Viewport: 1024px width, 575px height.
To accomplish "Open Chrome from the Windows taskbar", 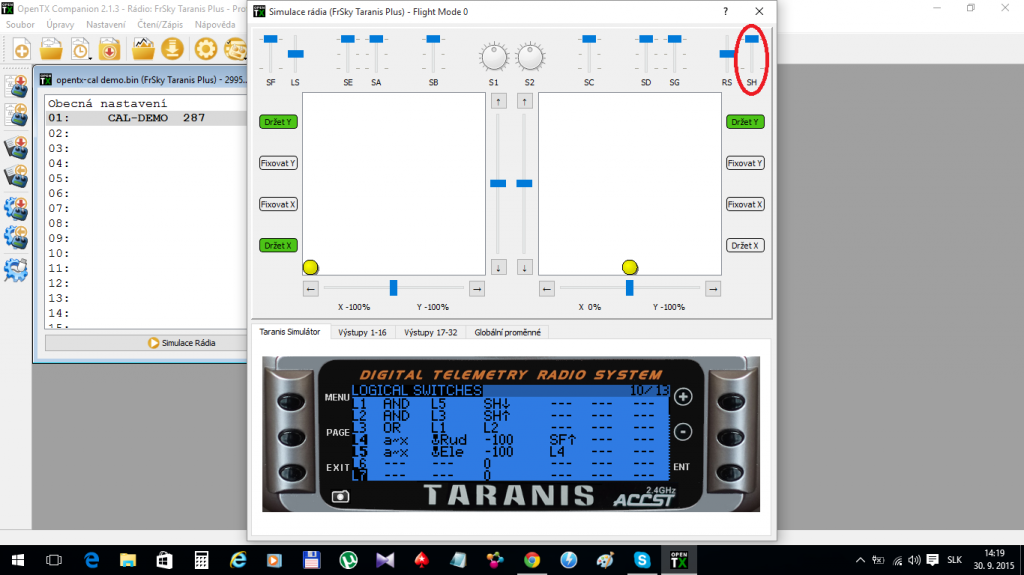I will point(531,560).
